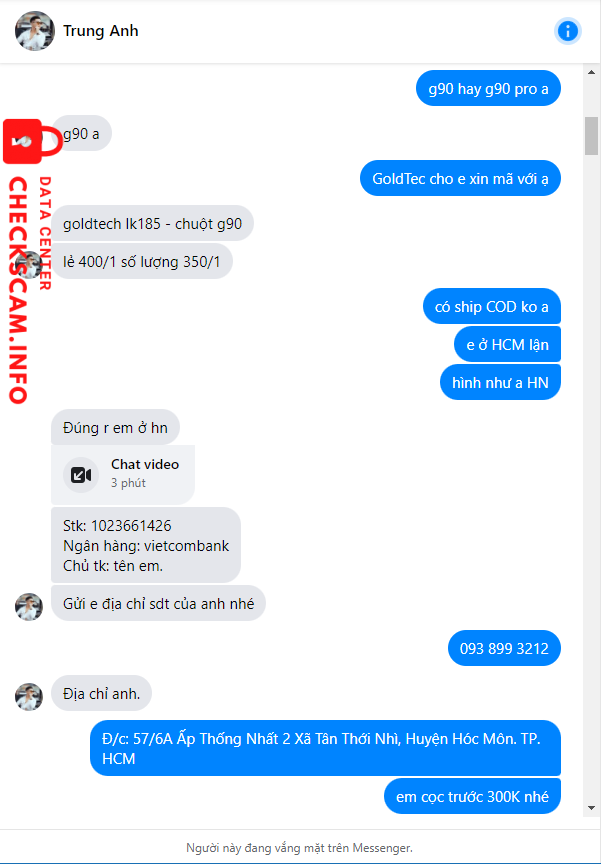Open the Trung Anh contact name
The height and width of the screenshot is (864, 601).
pos(101,31)
